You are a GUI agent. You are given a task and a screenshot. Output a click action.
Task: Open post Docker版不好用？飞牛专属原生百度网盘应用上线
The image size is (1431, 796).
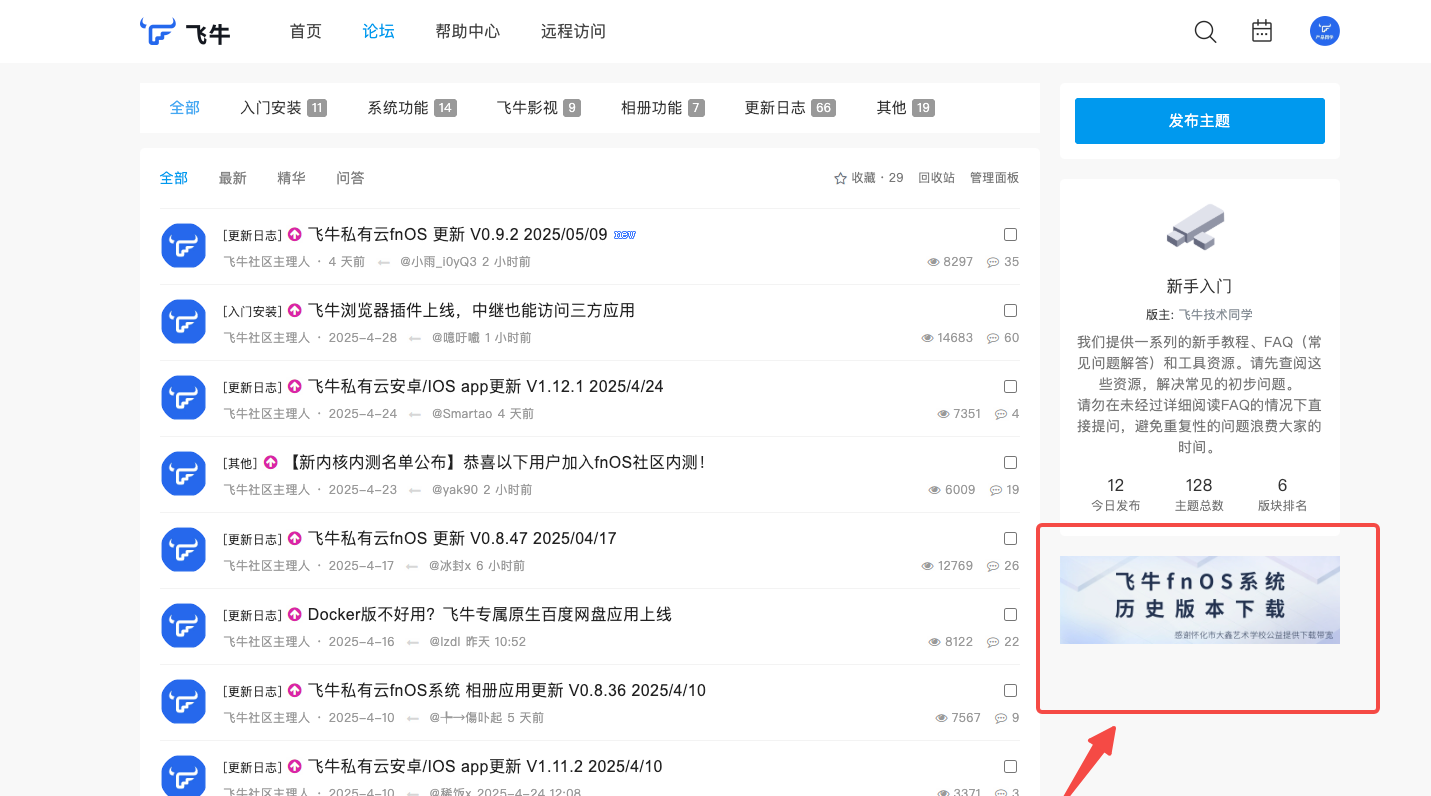pyautogui.click(x=490, y=615)
